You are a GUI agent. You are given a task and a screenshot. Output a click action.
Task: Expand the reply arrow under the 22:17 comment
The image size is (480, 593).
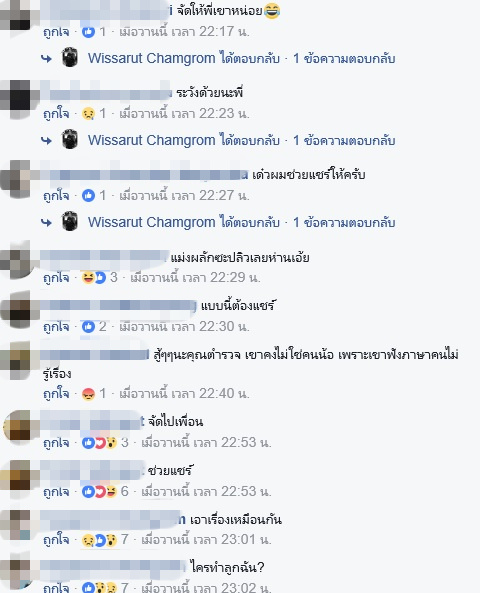tap(46, 59)
